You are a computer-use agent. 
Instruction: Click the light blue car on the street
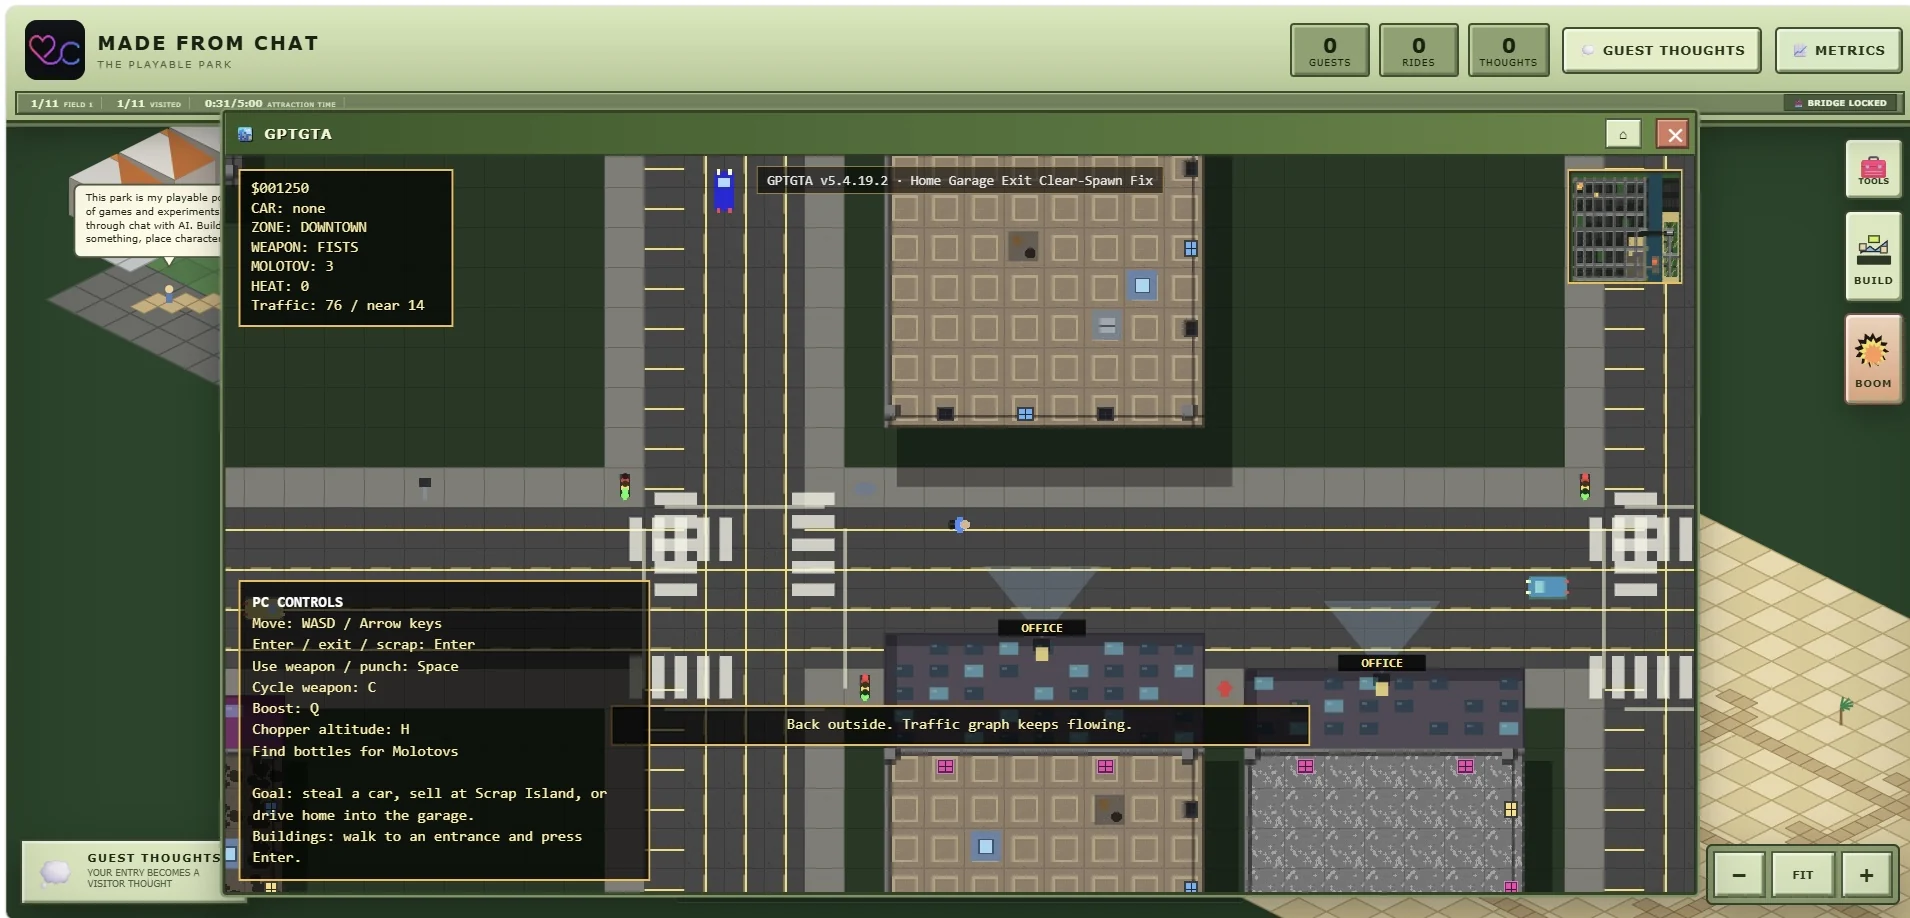[1546, 587]
